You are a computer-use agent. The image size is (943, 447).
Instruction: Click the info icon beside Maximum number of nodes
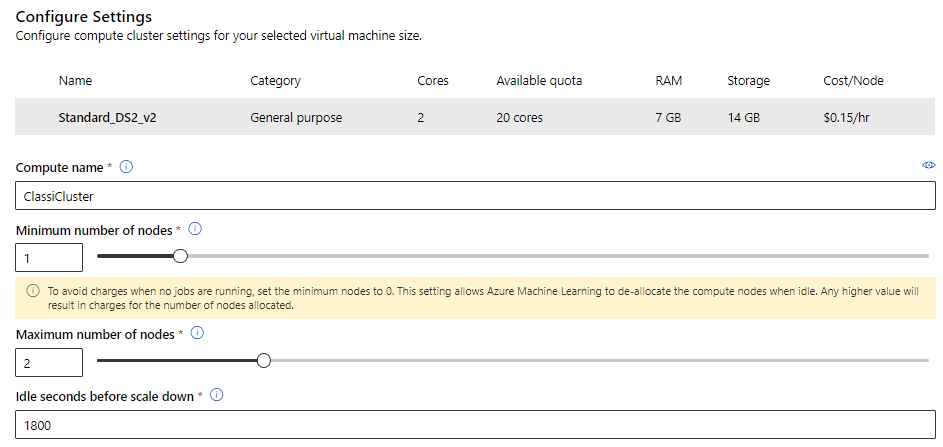197,333
